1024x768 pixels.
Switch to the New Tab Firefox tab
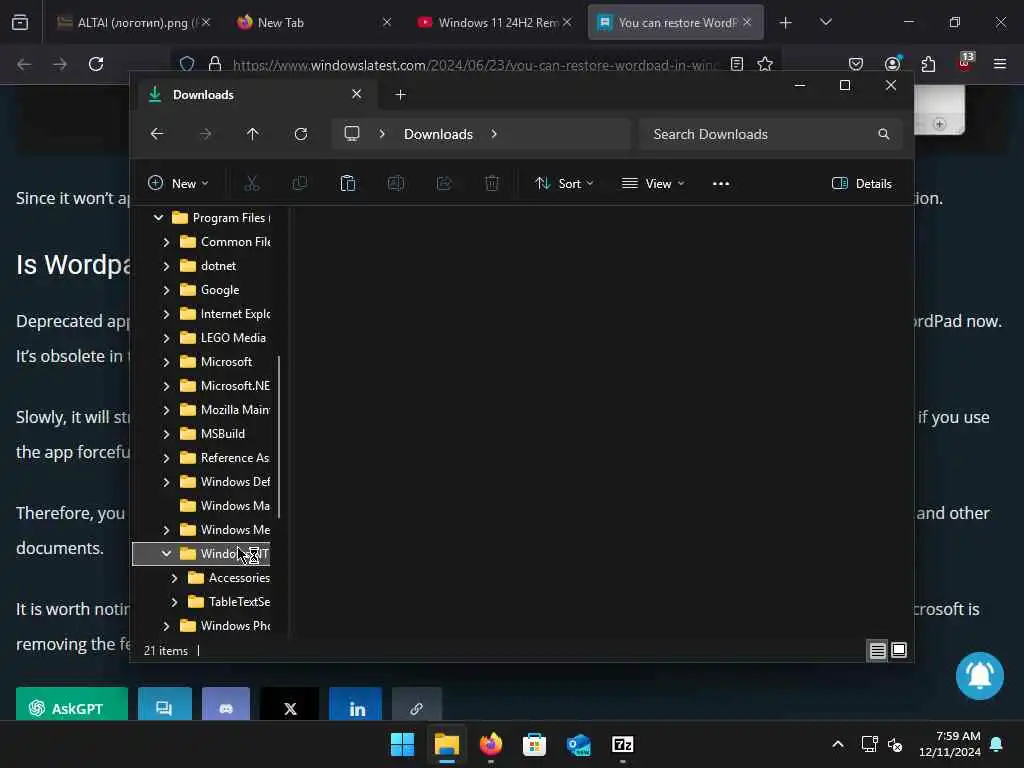pos(313,22)
